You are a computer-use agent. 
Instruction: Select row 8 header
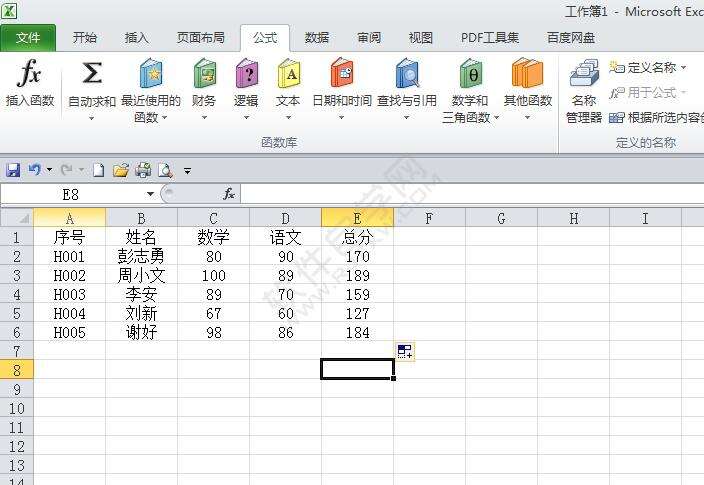click(x=17, y=370)
